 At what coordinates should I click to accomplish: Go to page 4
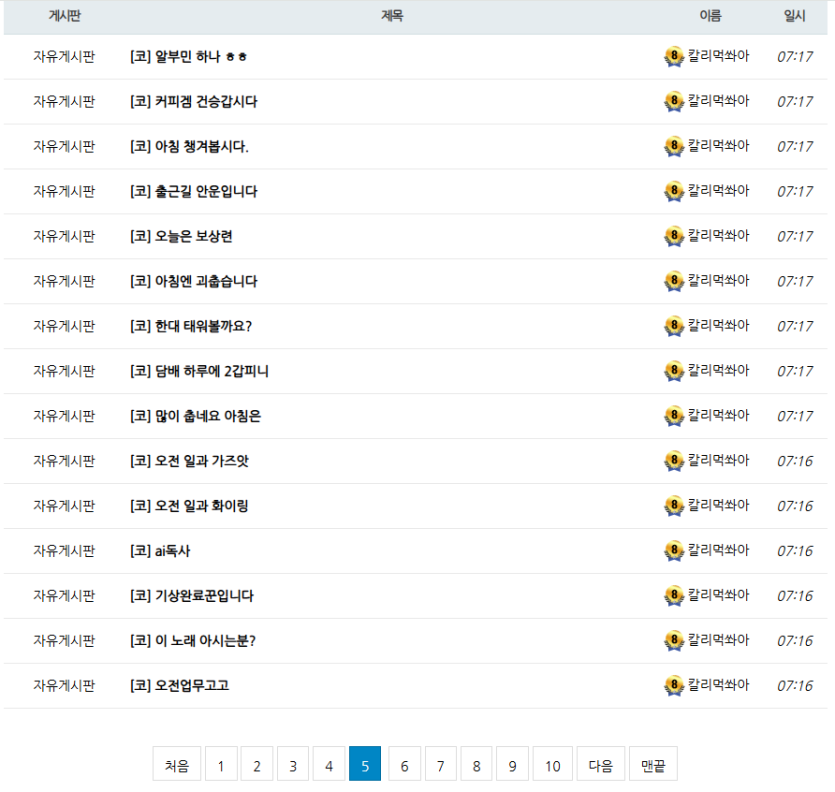pyautogui.click(x=329, y=764)
